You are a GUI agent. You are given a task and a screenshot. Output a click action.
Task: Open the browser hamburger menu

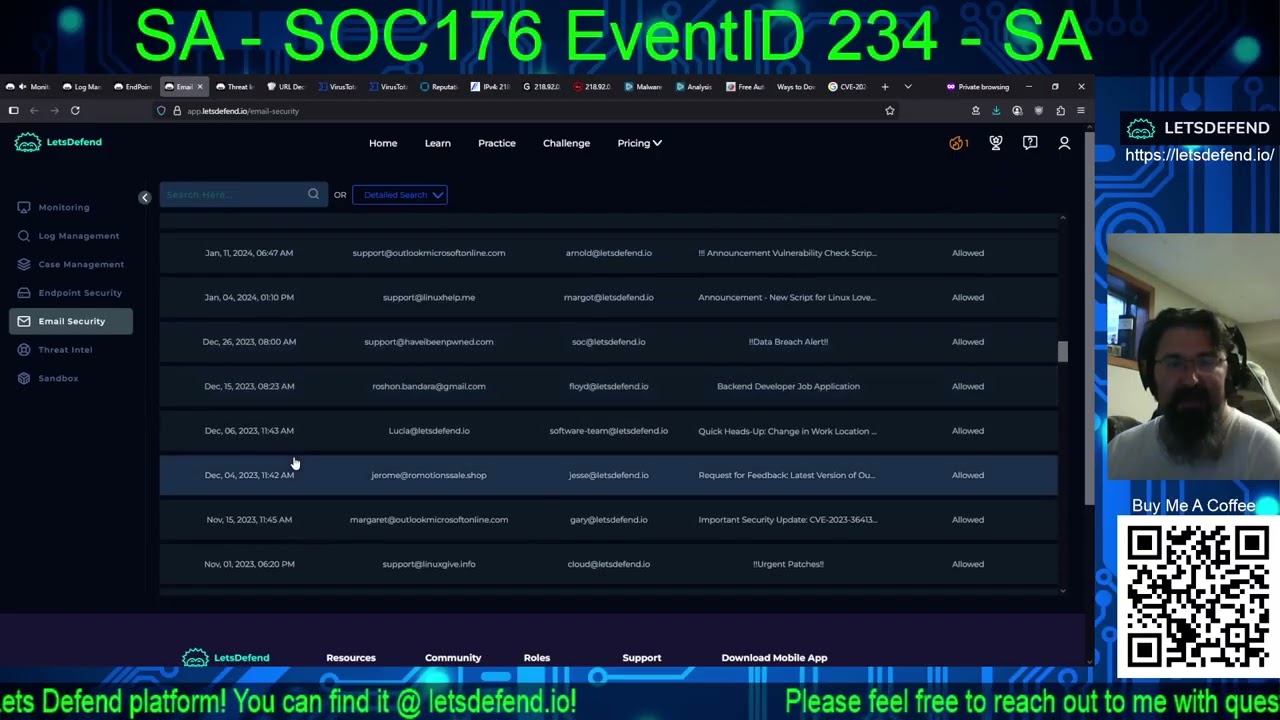1081,111
